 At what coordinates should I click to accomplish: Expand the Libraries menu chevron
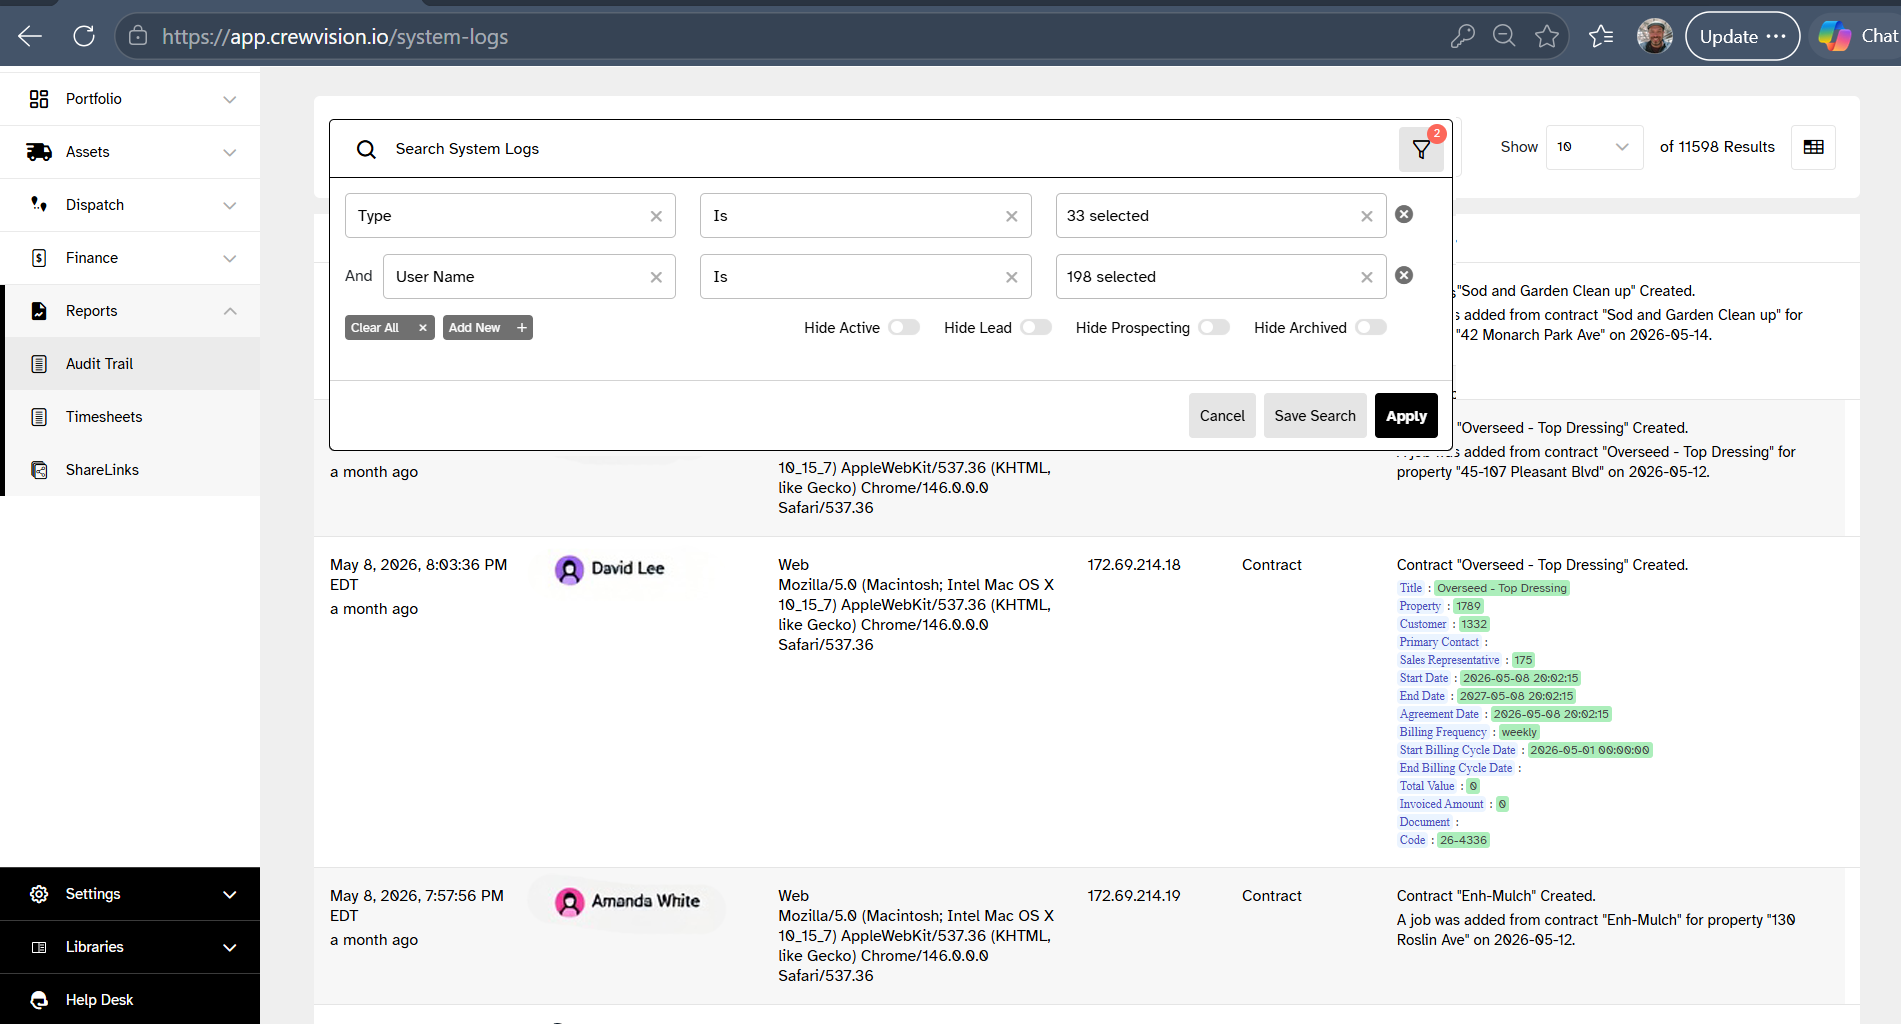pos(230,947)
